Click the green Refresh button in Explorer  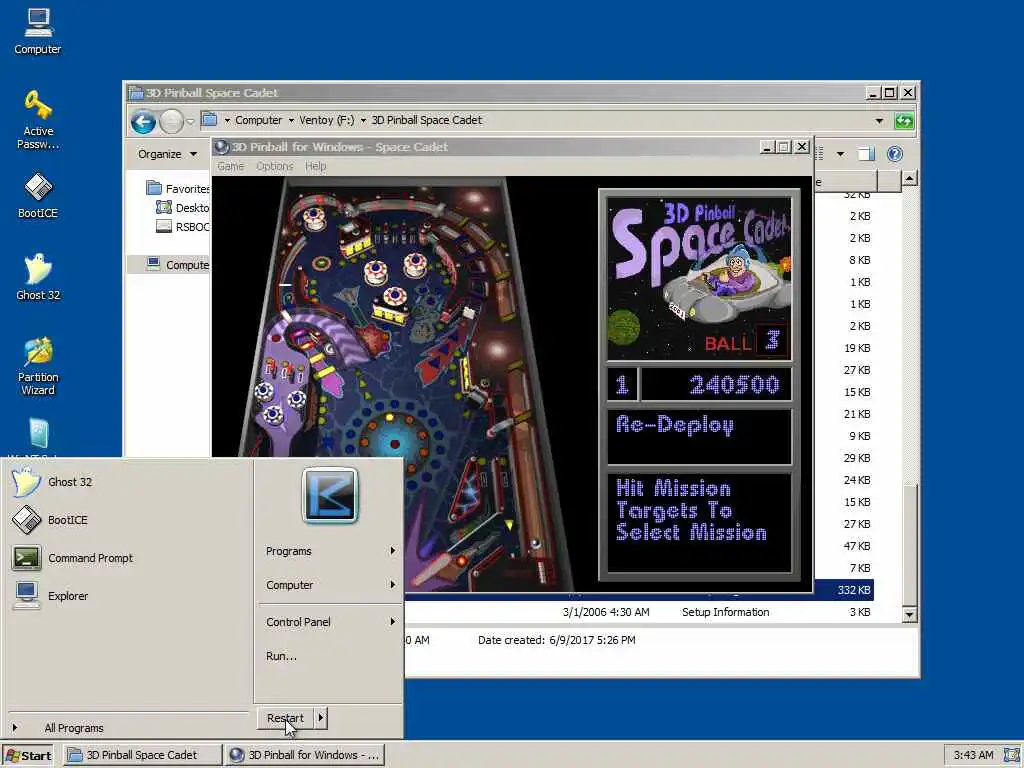coord(904,121)
